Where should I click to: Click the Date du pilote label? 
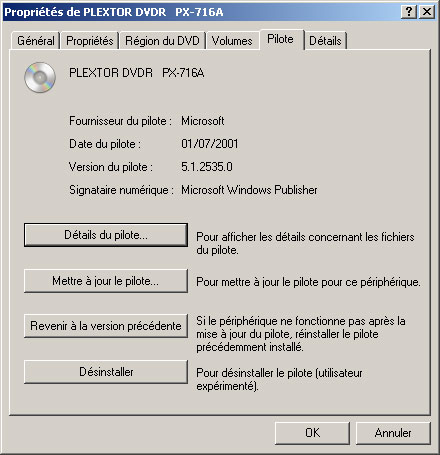click(x=105, y=144)
